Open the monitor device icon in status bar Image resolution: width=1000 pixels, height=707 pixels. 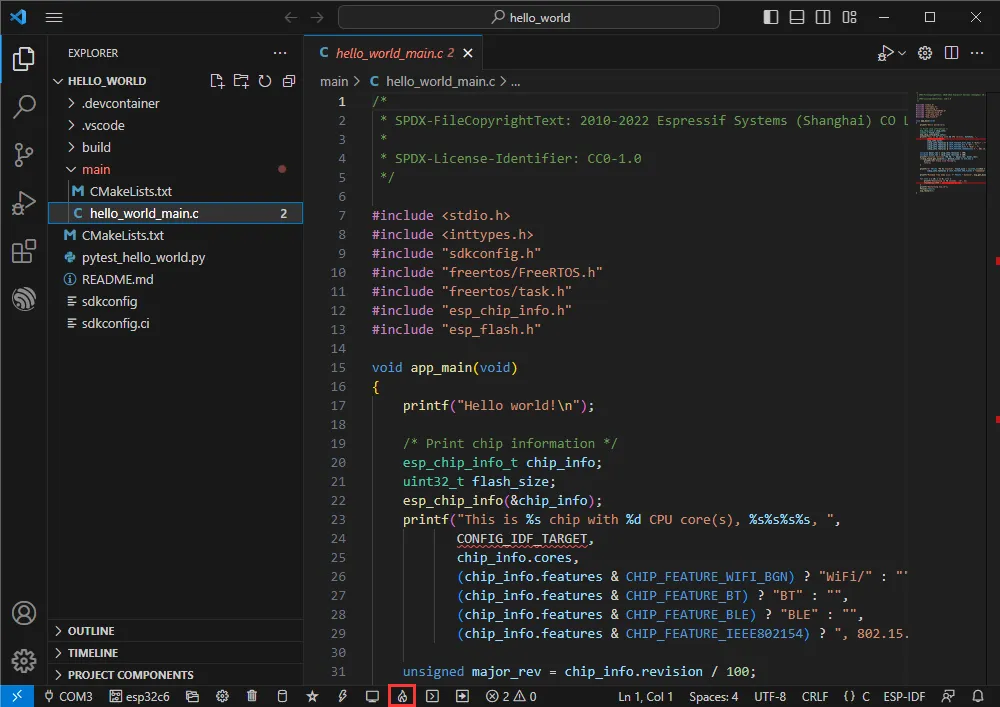372,696
